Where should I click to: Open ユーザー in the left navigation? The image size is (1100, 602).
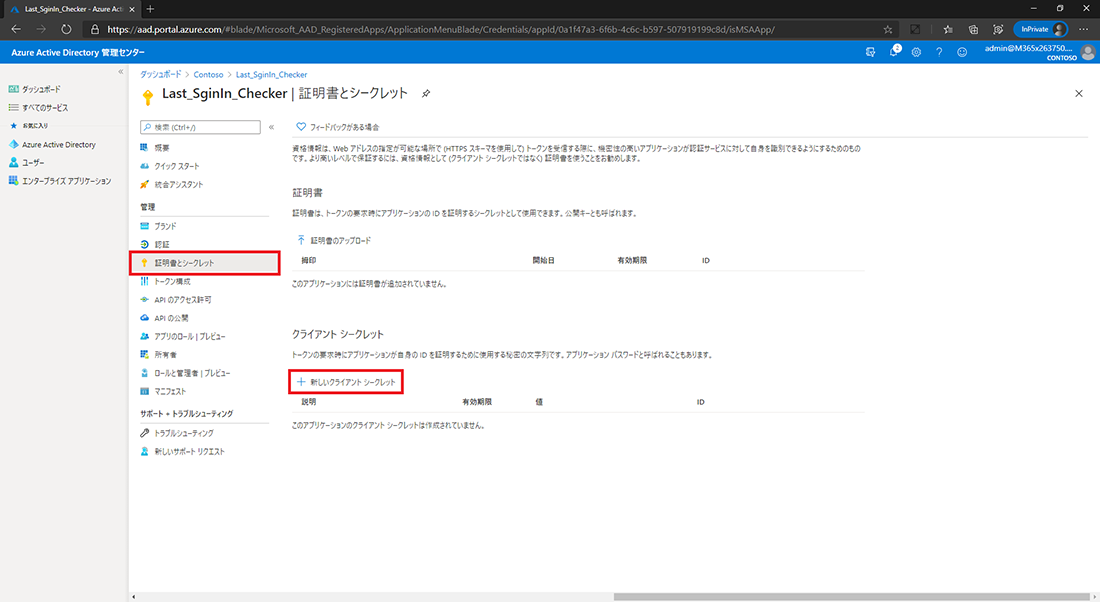[x=26, y=162]
